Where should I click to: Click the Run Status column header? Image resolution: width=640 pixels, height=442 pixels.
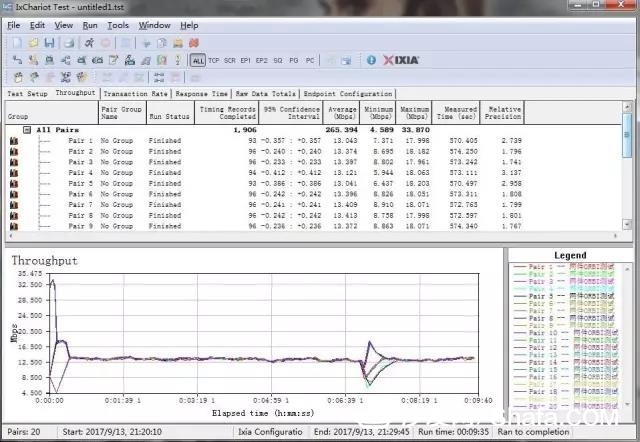[x=170, y=113]
